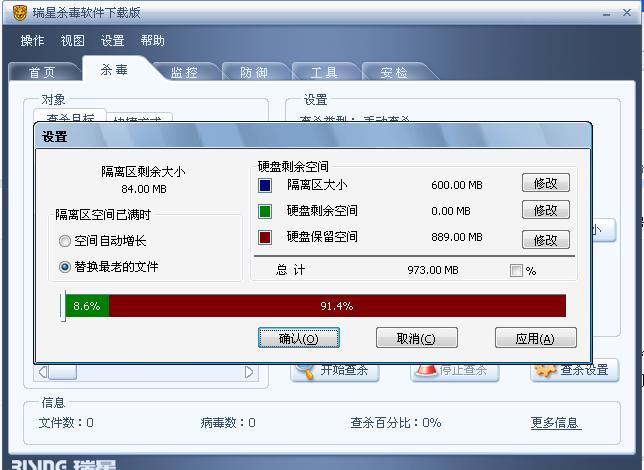Open the 帮助 menu

[152, 41]
